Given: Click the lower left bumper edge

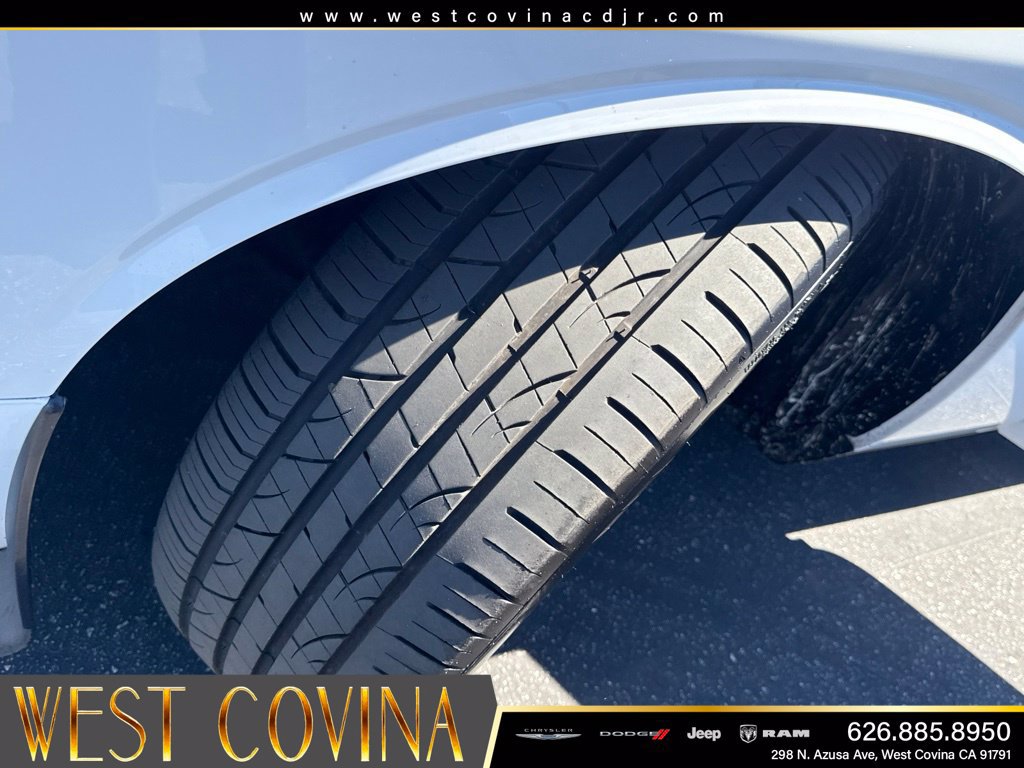Looking at the screenshot, I should (20, 522).
